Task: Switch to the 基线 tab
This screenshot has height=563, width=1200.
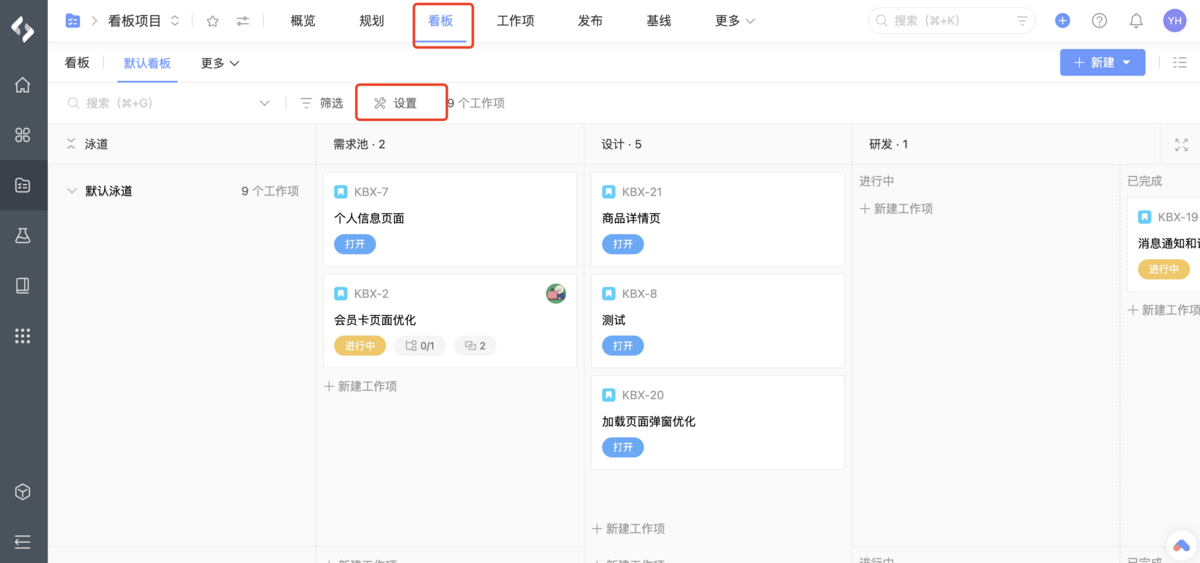Action: 659,21
